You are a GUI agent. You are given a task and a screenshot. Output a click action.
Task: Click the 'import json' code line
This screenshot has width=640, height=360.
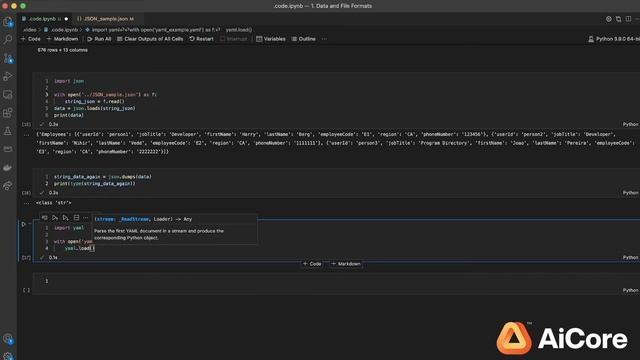coord(69,81)
